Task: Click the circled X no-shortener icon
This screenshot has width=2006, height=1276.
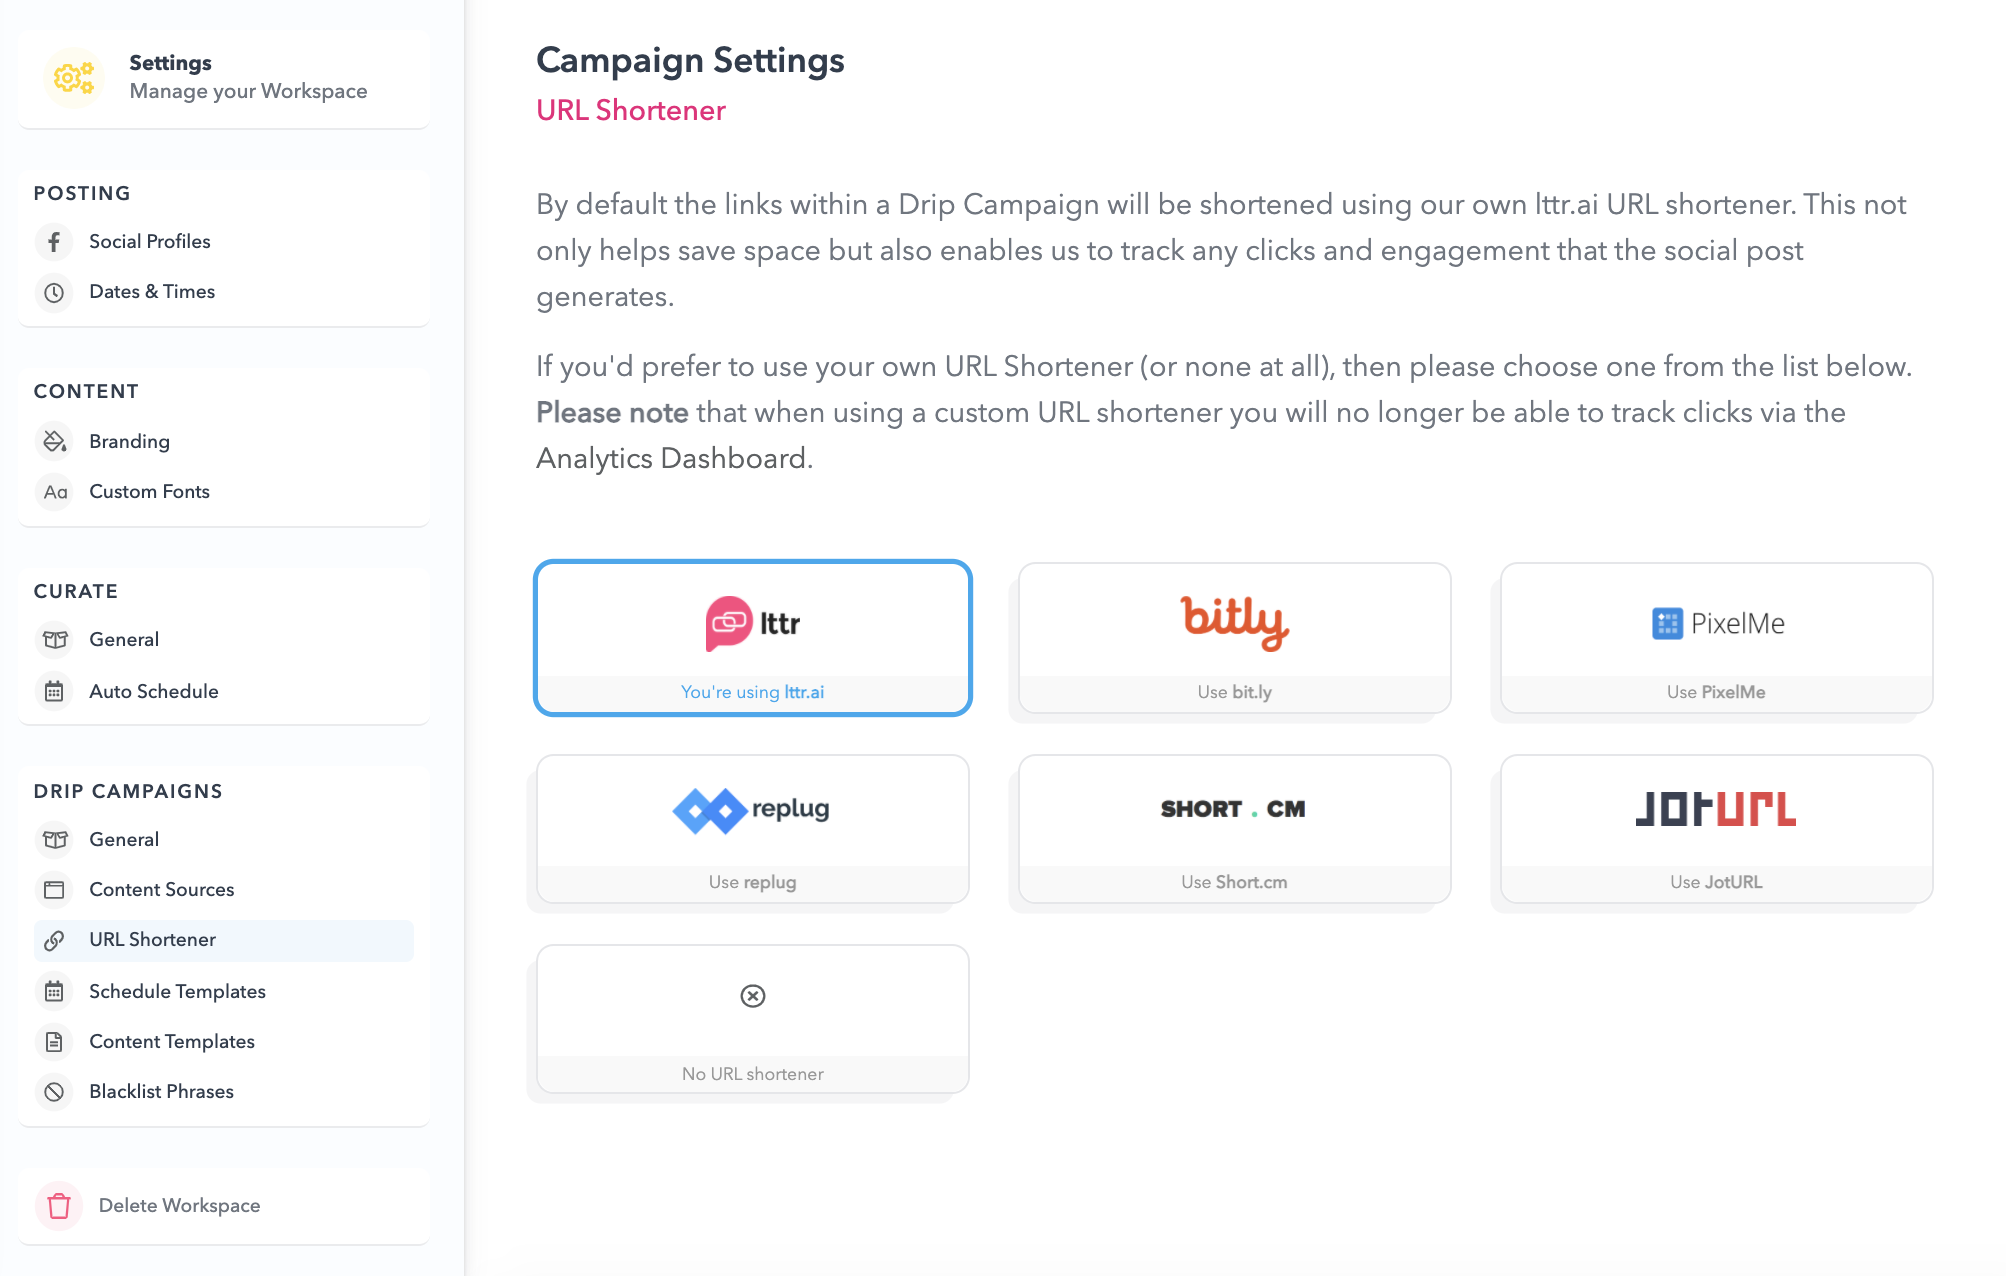Action: click(x=753, y=996)
